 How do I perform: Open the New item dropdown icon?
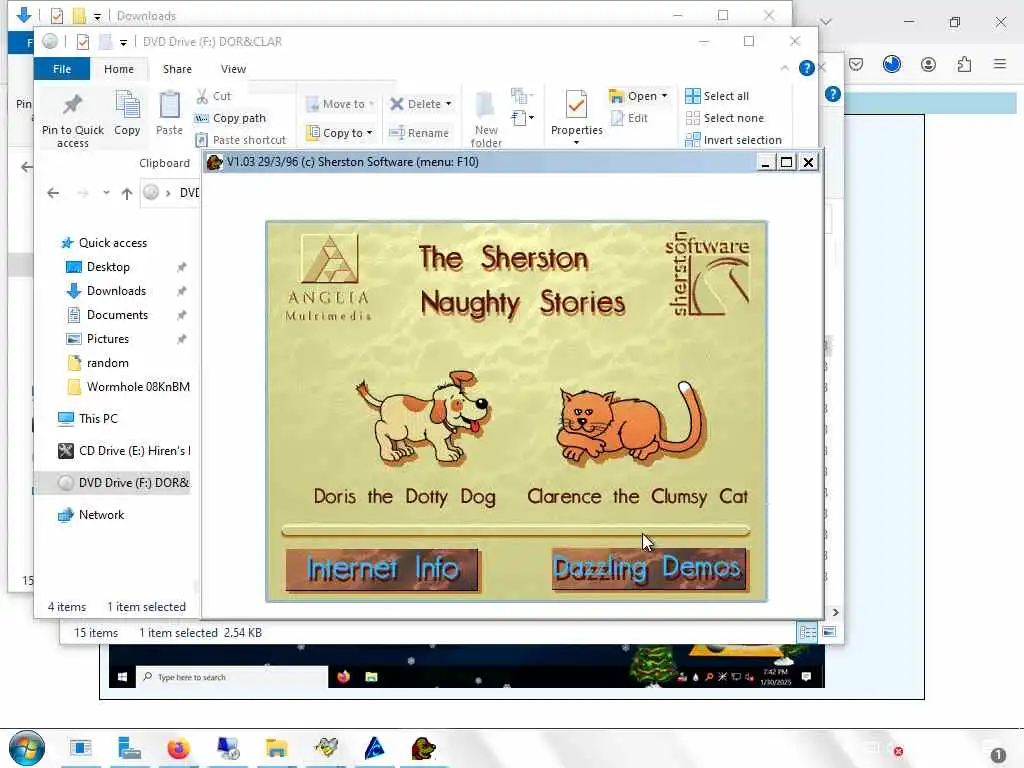click(521, 97)
